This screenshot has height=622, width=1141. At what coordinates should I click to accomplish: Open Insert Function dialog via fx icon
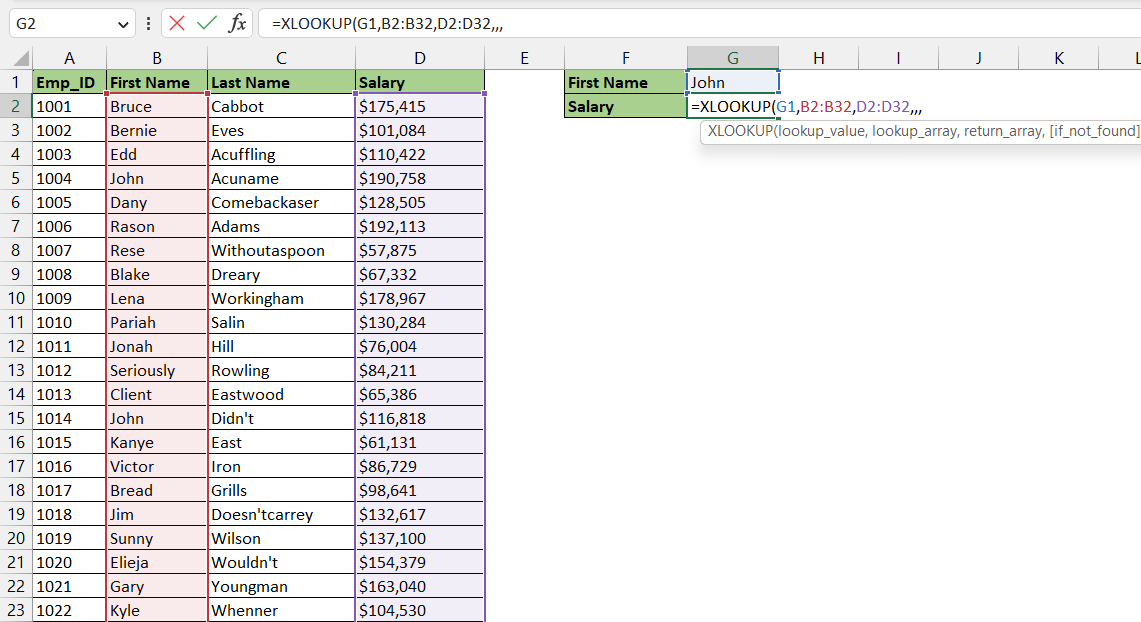tap(237, 23)
